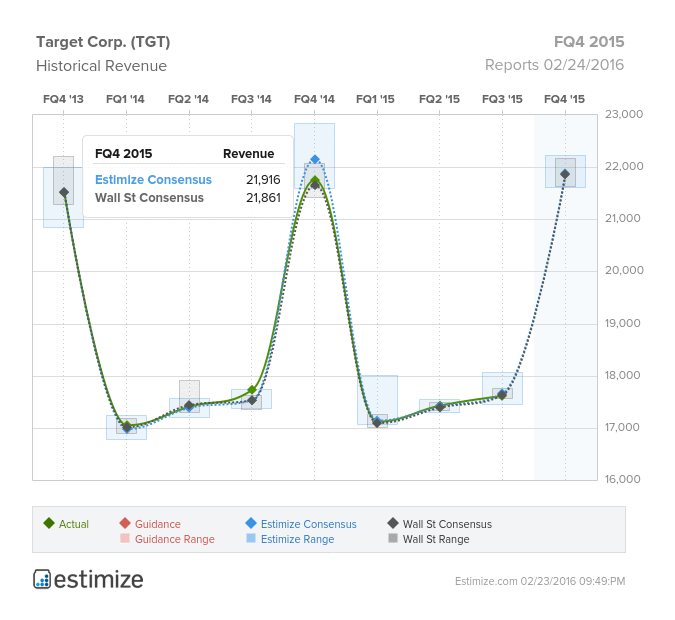Select the FQ2 '14 quarter label
The height and width of the screenshot is (620, 675).
189,99
